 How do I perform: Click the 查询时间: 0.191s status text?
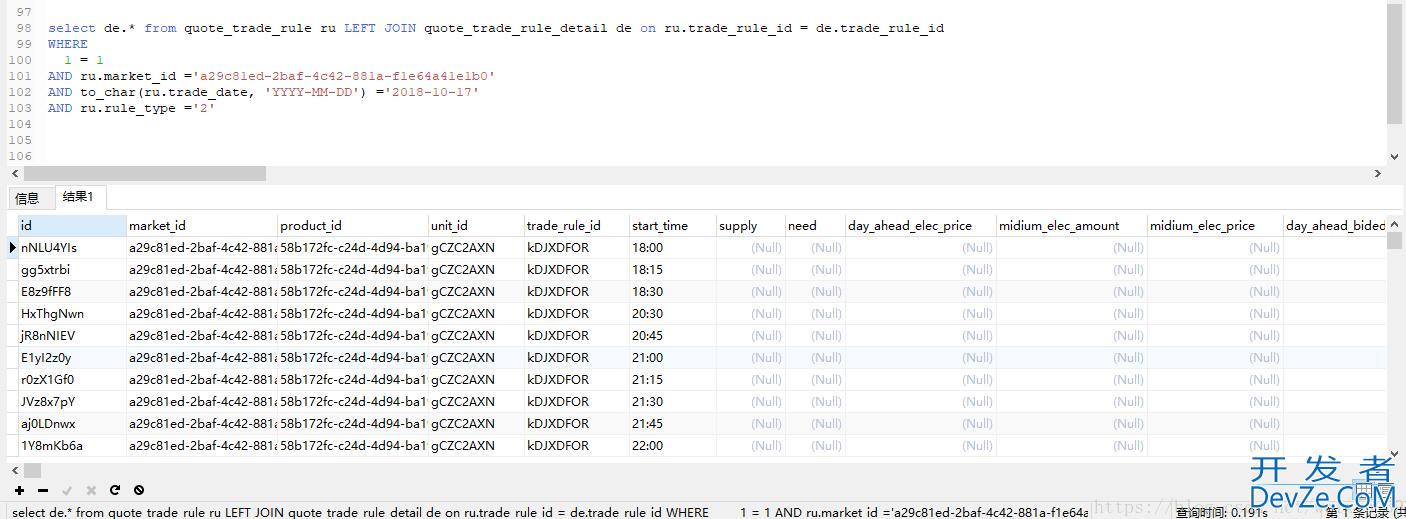[x=1221, y=512]
